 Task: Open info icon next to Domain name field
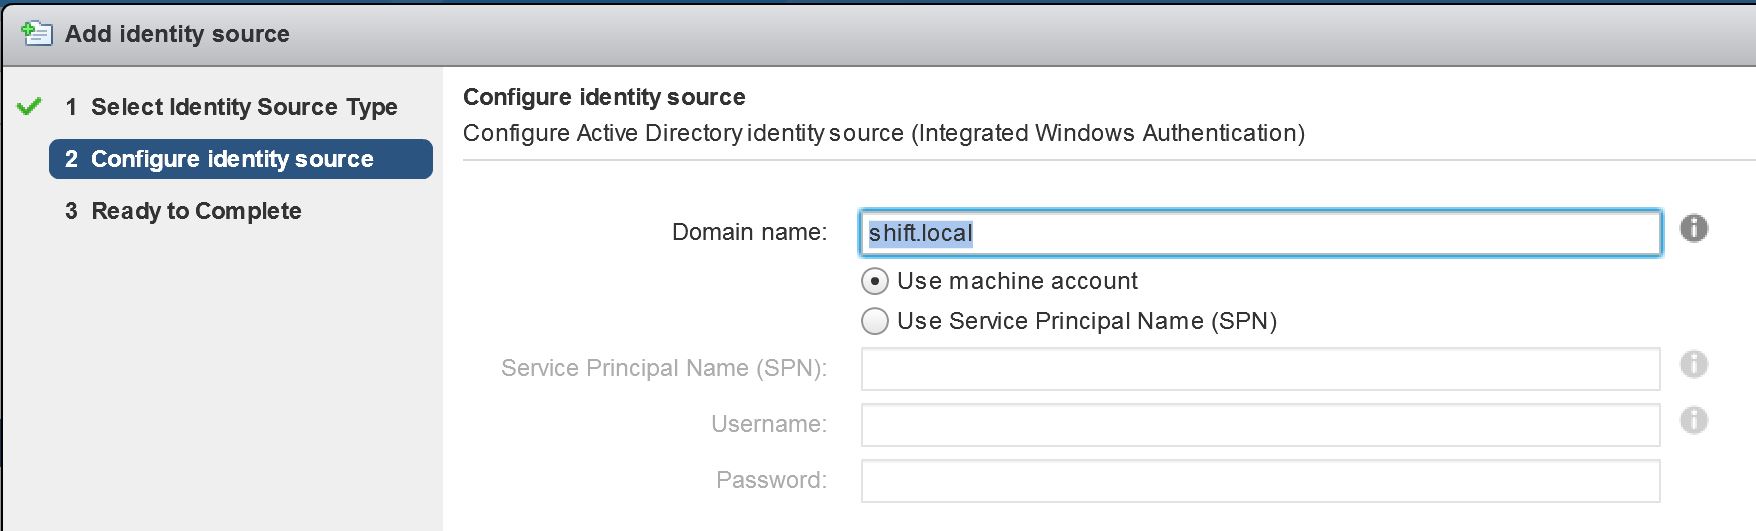click(1693, 228)
